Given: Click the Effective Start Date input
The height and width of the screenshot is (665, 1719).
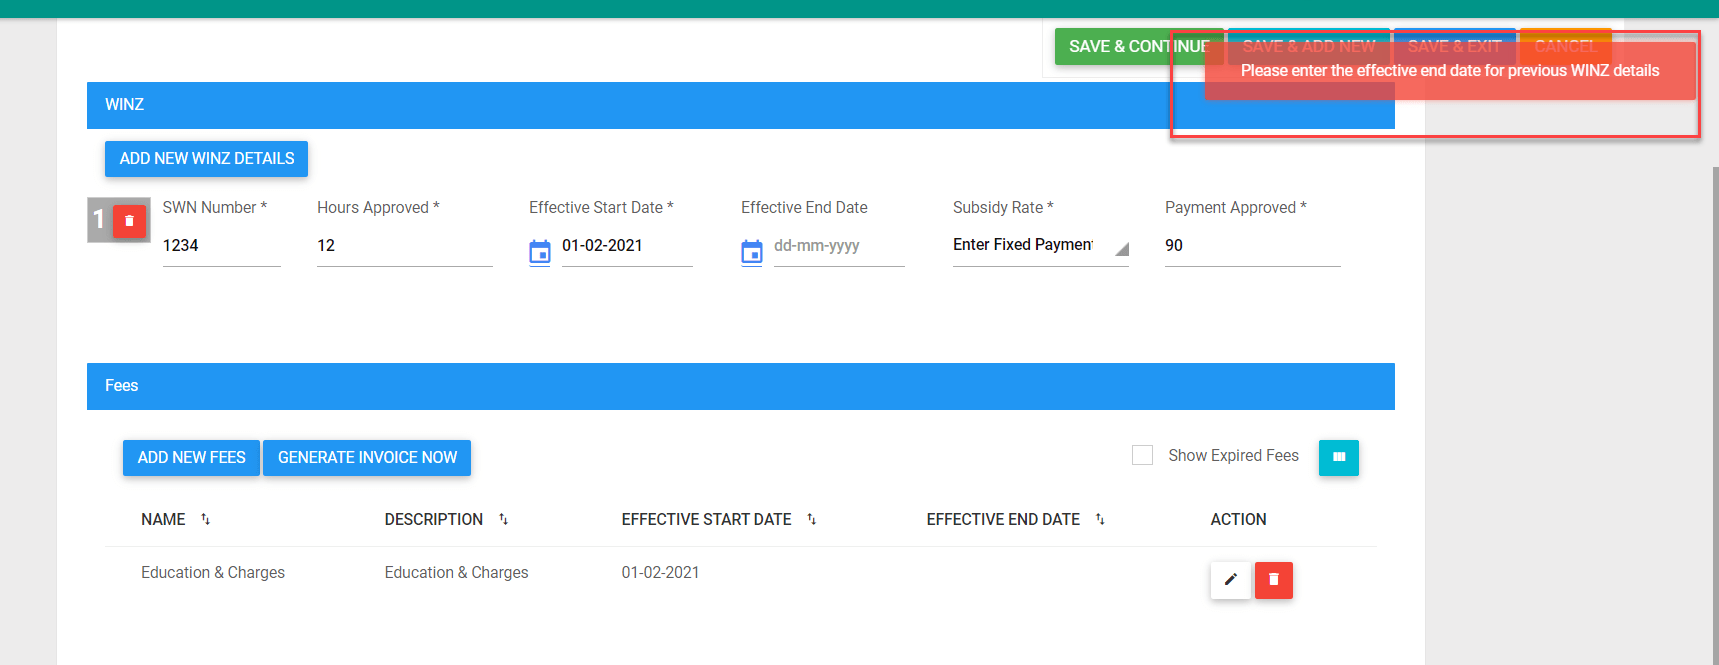Looking at the screenshot, I should (627, 246).
